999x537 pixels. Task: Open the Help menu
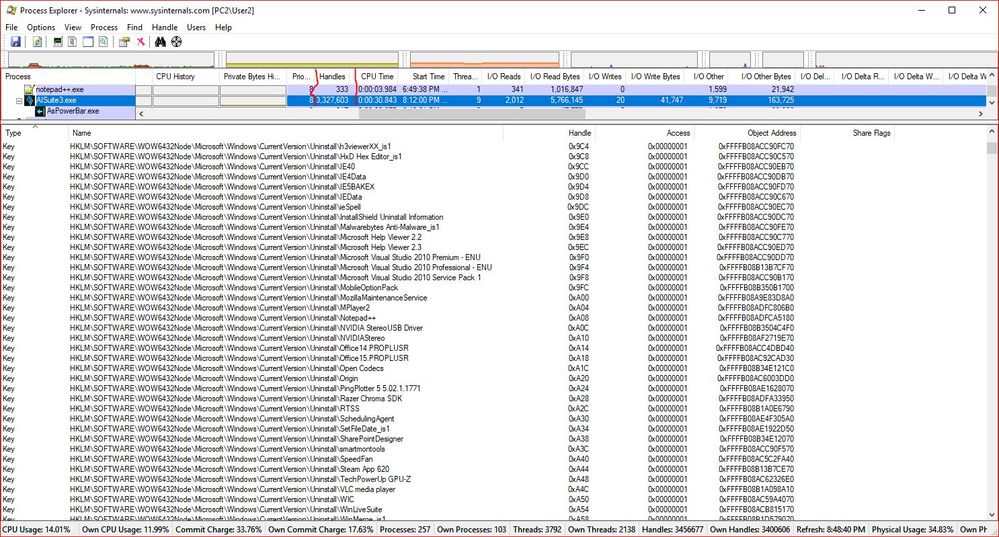223,27
